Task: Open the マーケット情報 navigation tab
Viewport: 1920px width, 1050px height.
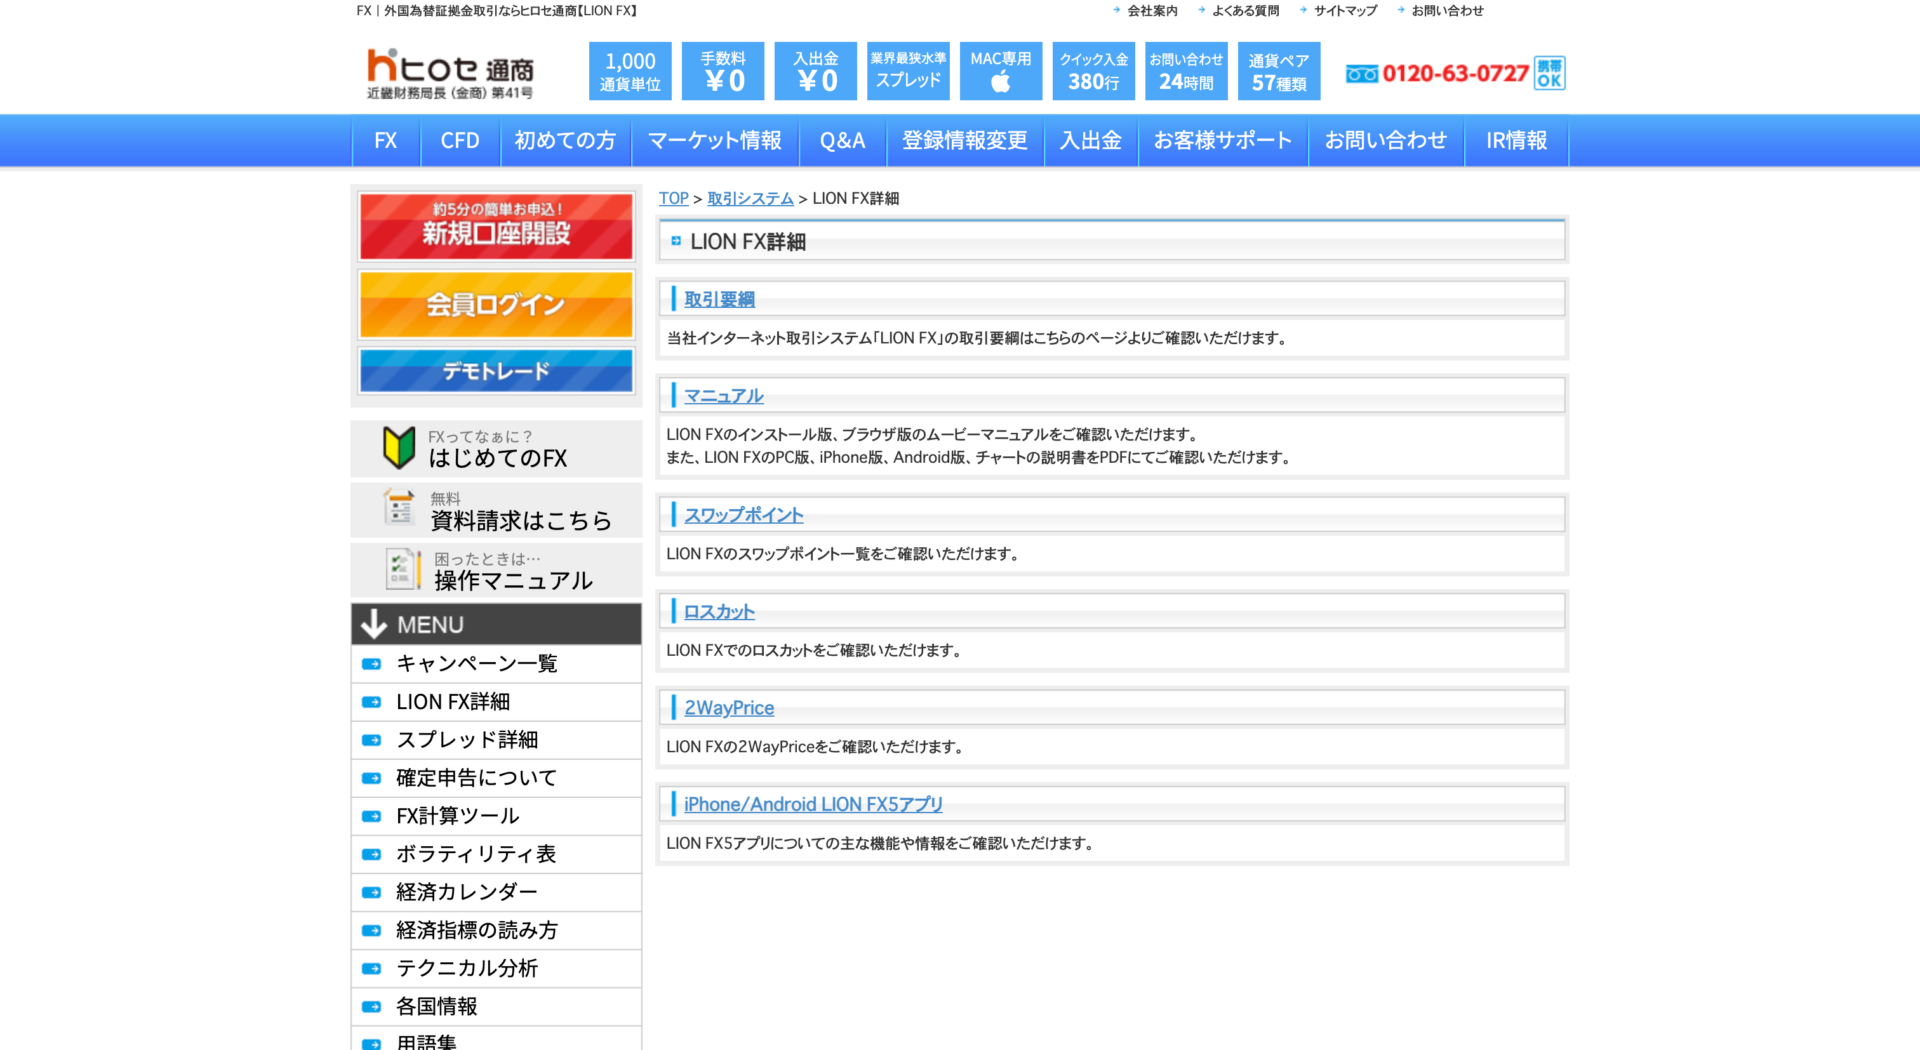Action: 715,141
